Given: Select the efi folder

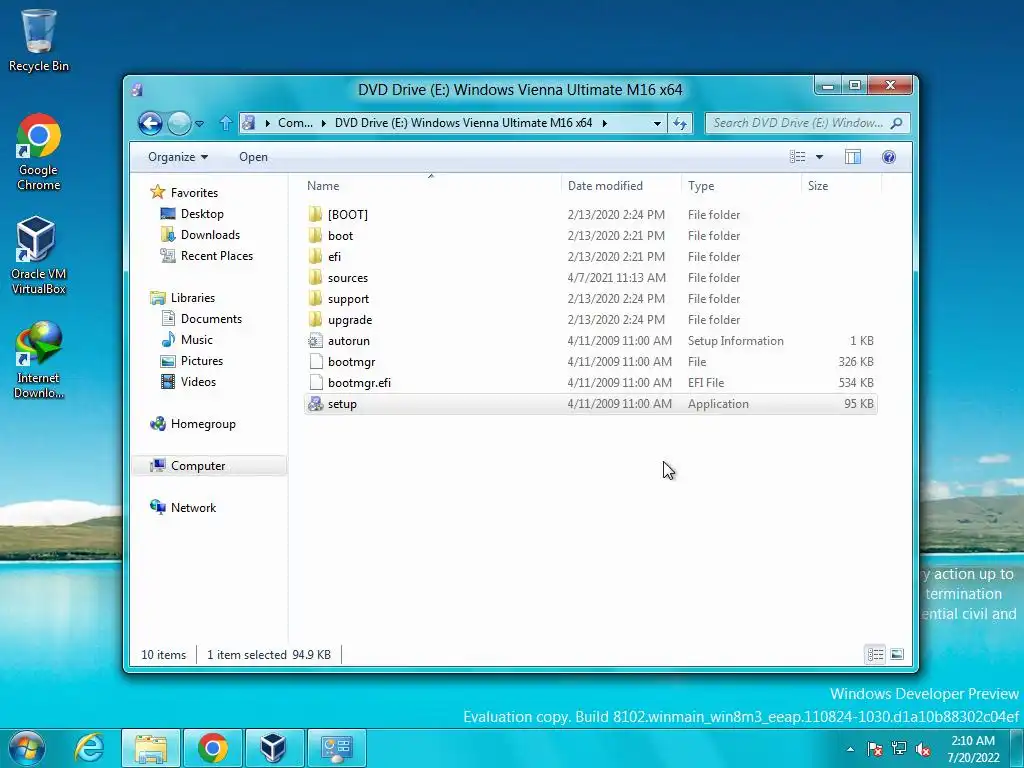Looking at the screenshot, I should (590, 257).
